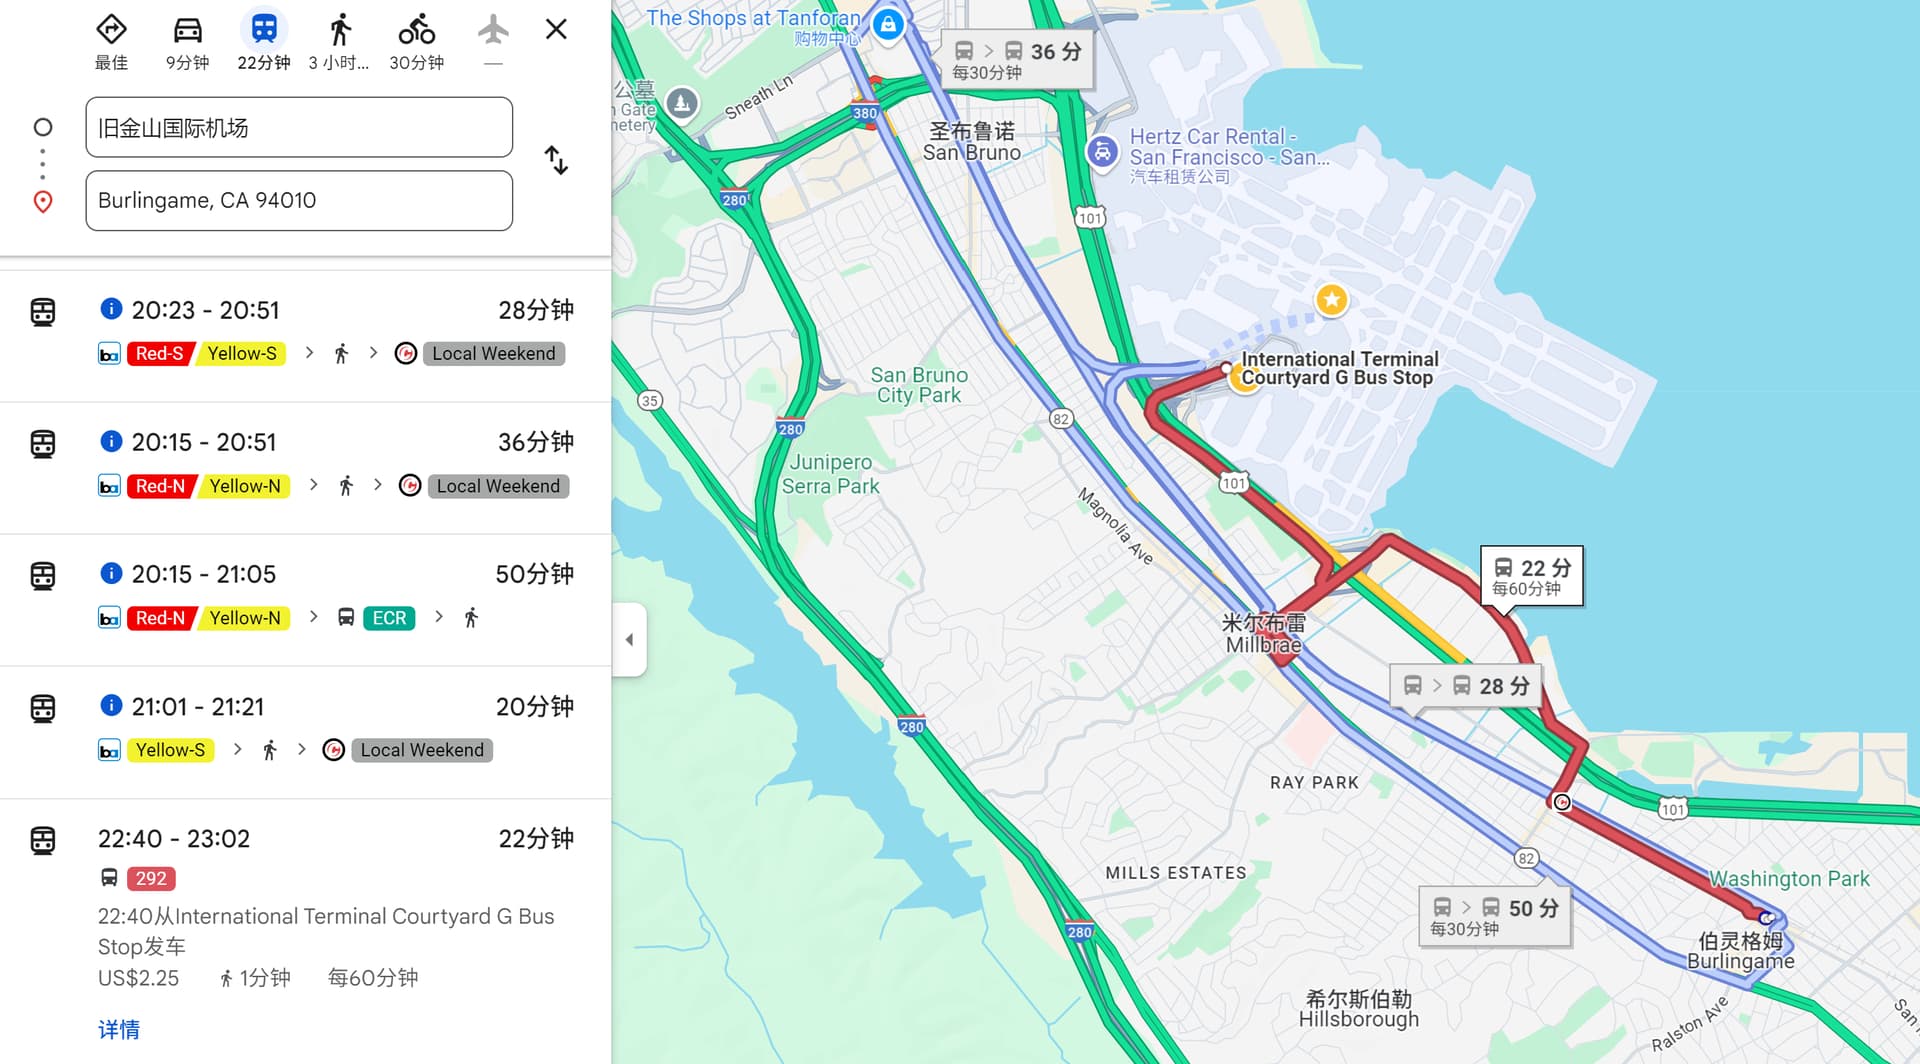
Task: Click The Shops at Tanforan shopping pin
Action: pos(888,25)
